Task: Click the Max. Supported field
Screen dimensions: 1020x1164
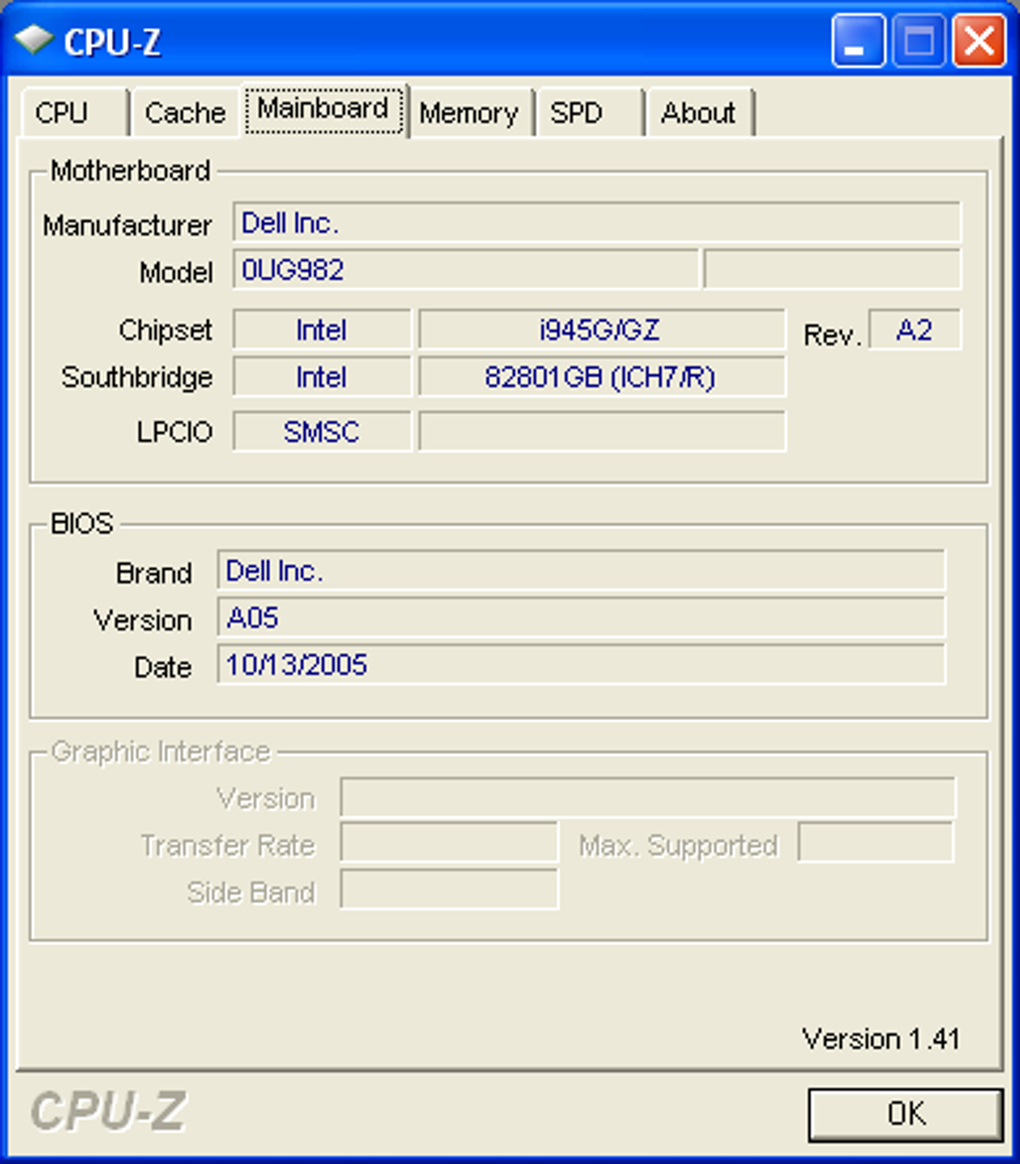Action: (876, 842)
